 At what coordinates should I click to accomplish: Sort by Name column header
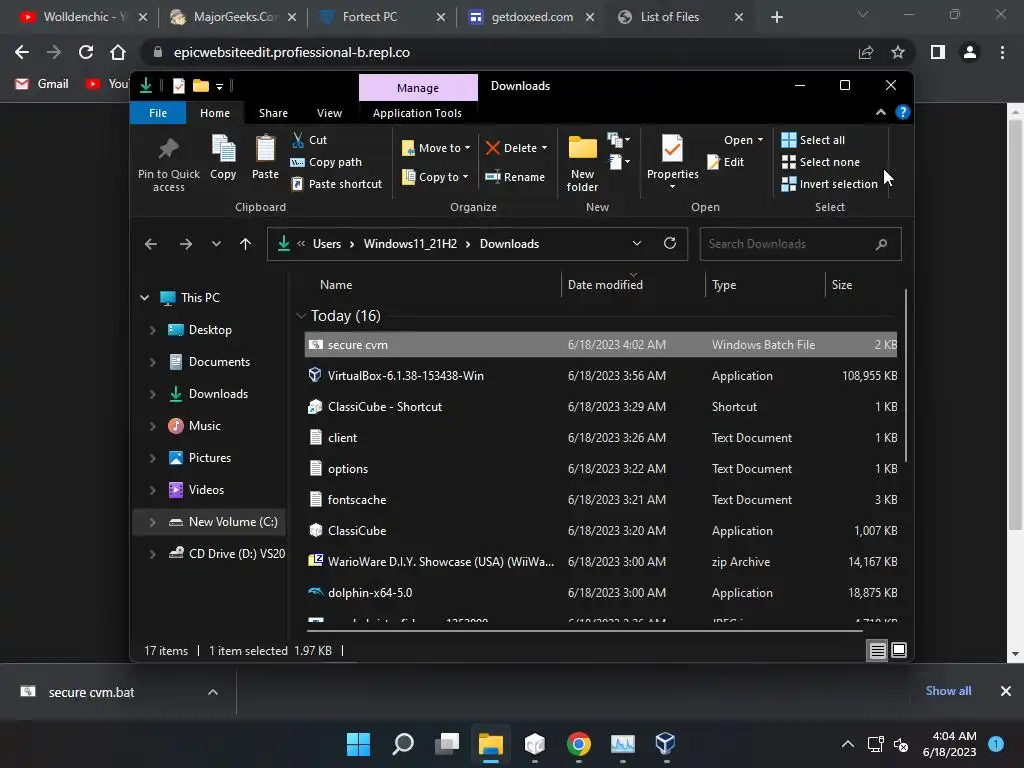point(336,285)
